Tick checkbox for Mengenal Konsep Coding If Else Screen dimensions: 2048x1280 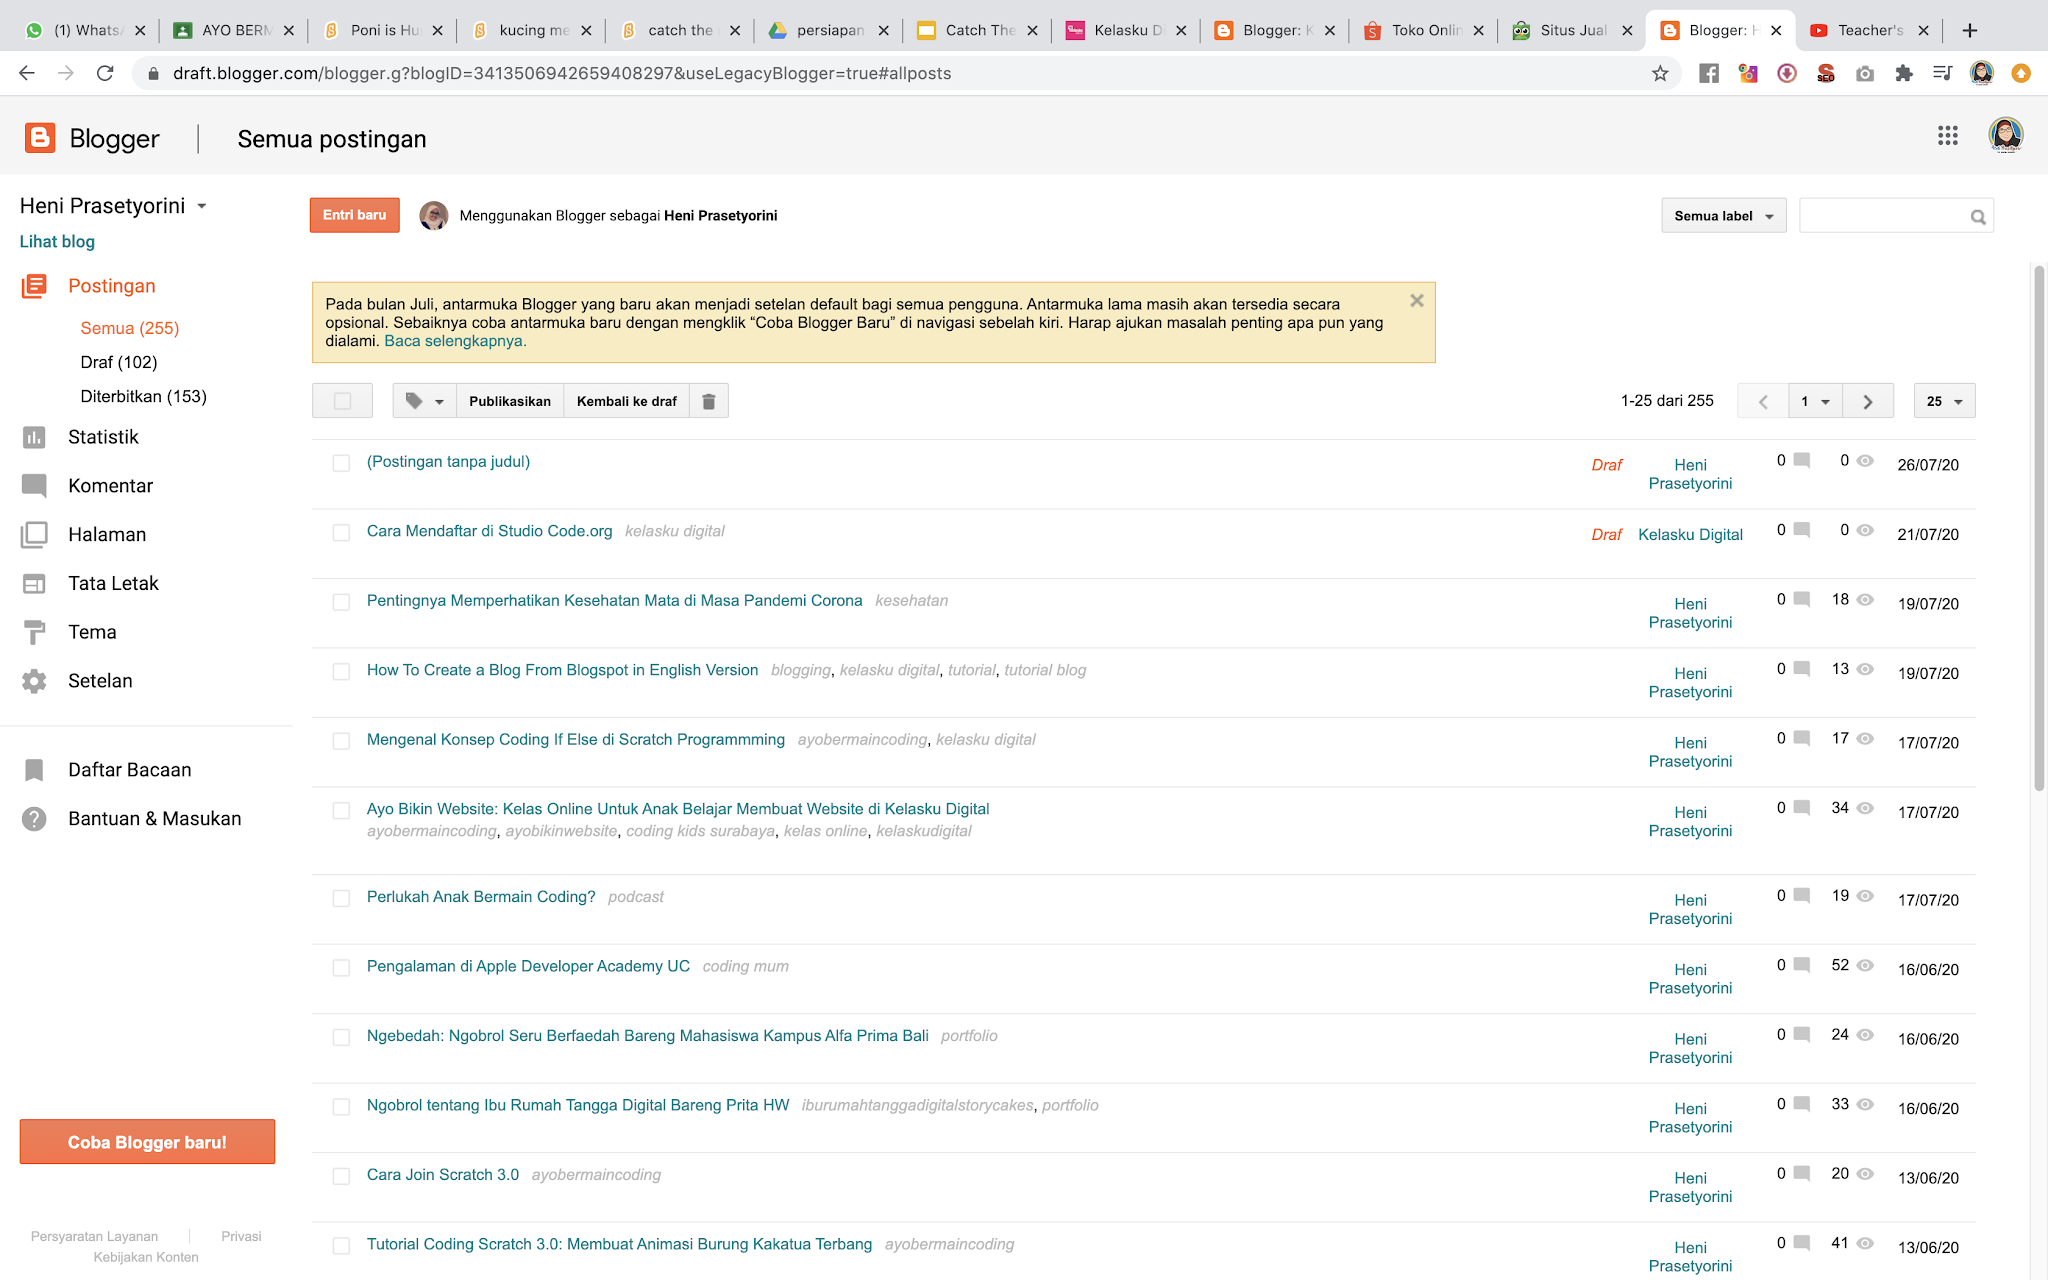[341, 741]
